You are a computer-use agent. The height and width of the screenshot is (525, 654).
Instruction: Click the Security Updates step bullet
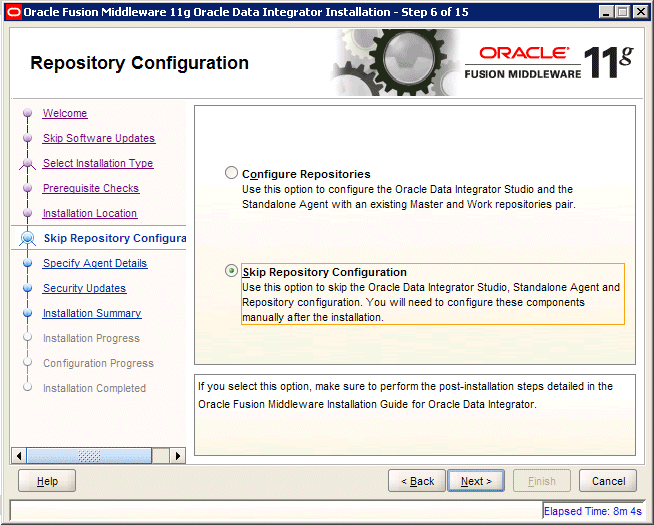pyautogui.click(x=28, y=288)
